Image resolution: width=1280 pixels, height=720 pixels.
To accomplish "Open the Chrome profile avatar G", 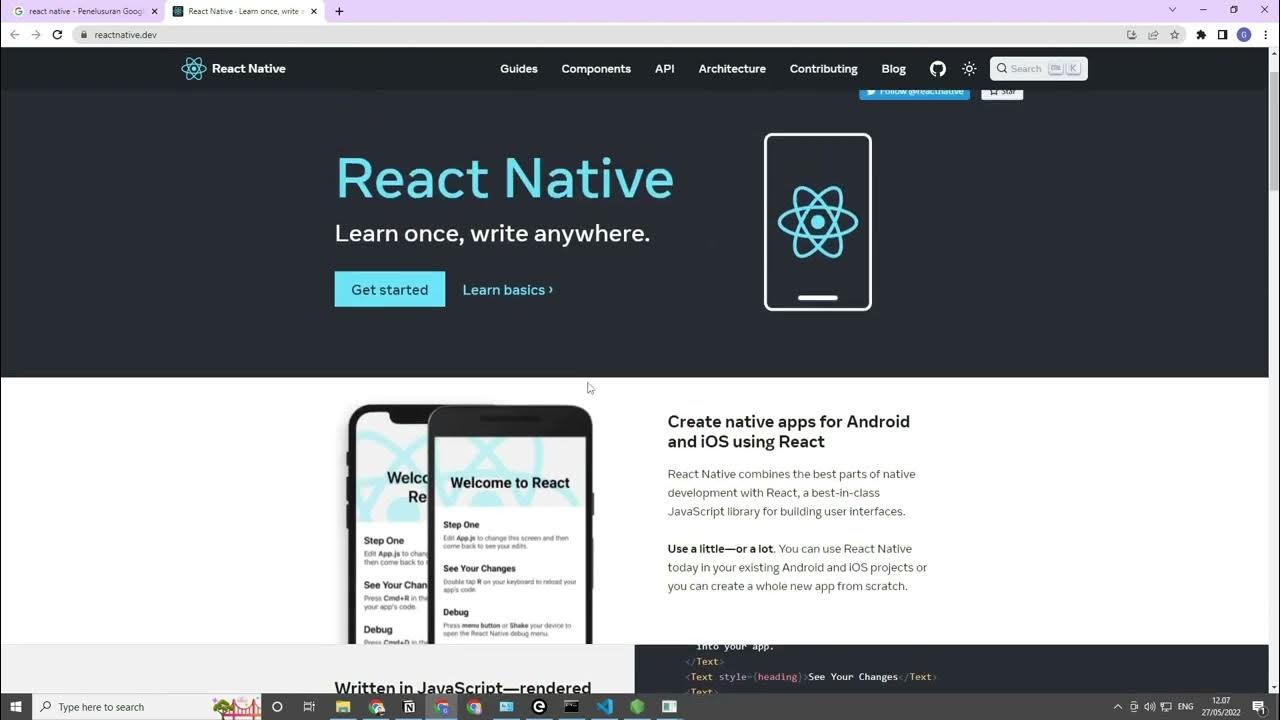I will 1244,35.
